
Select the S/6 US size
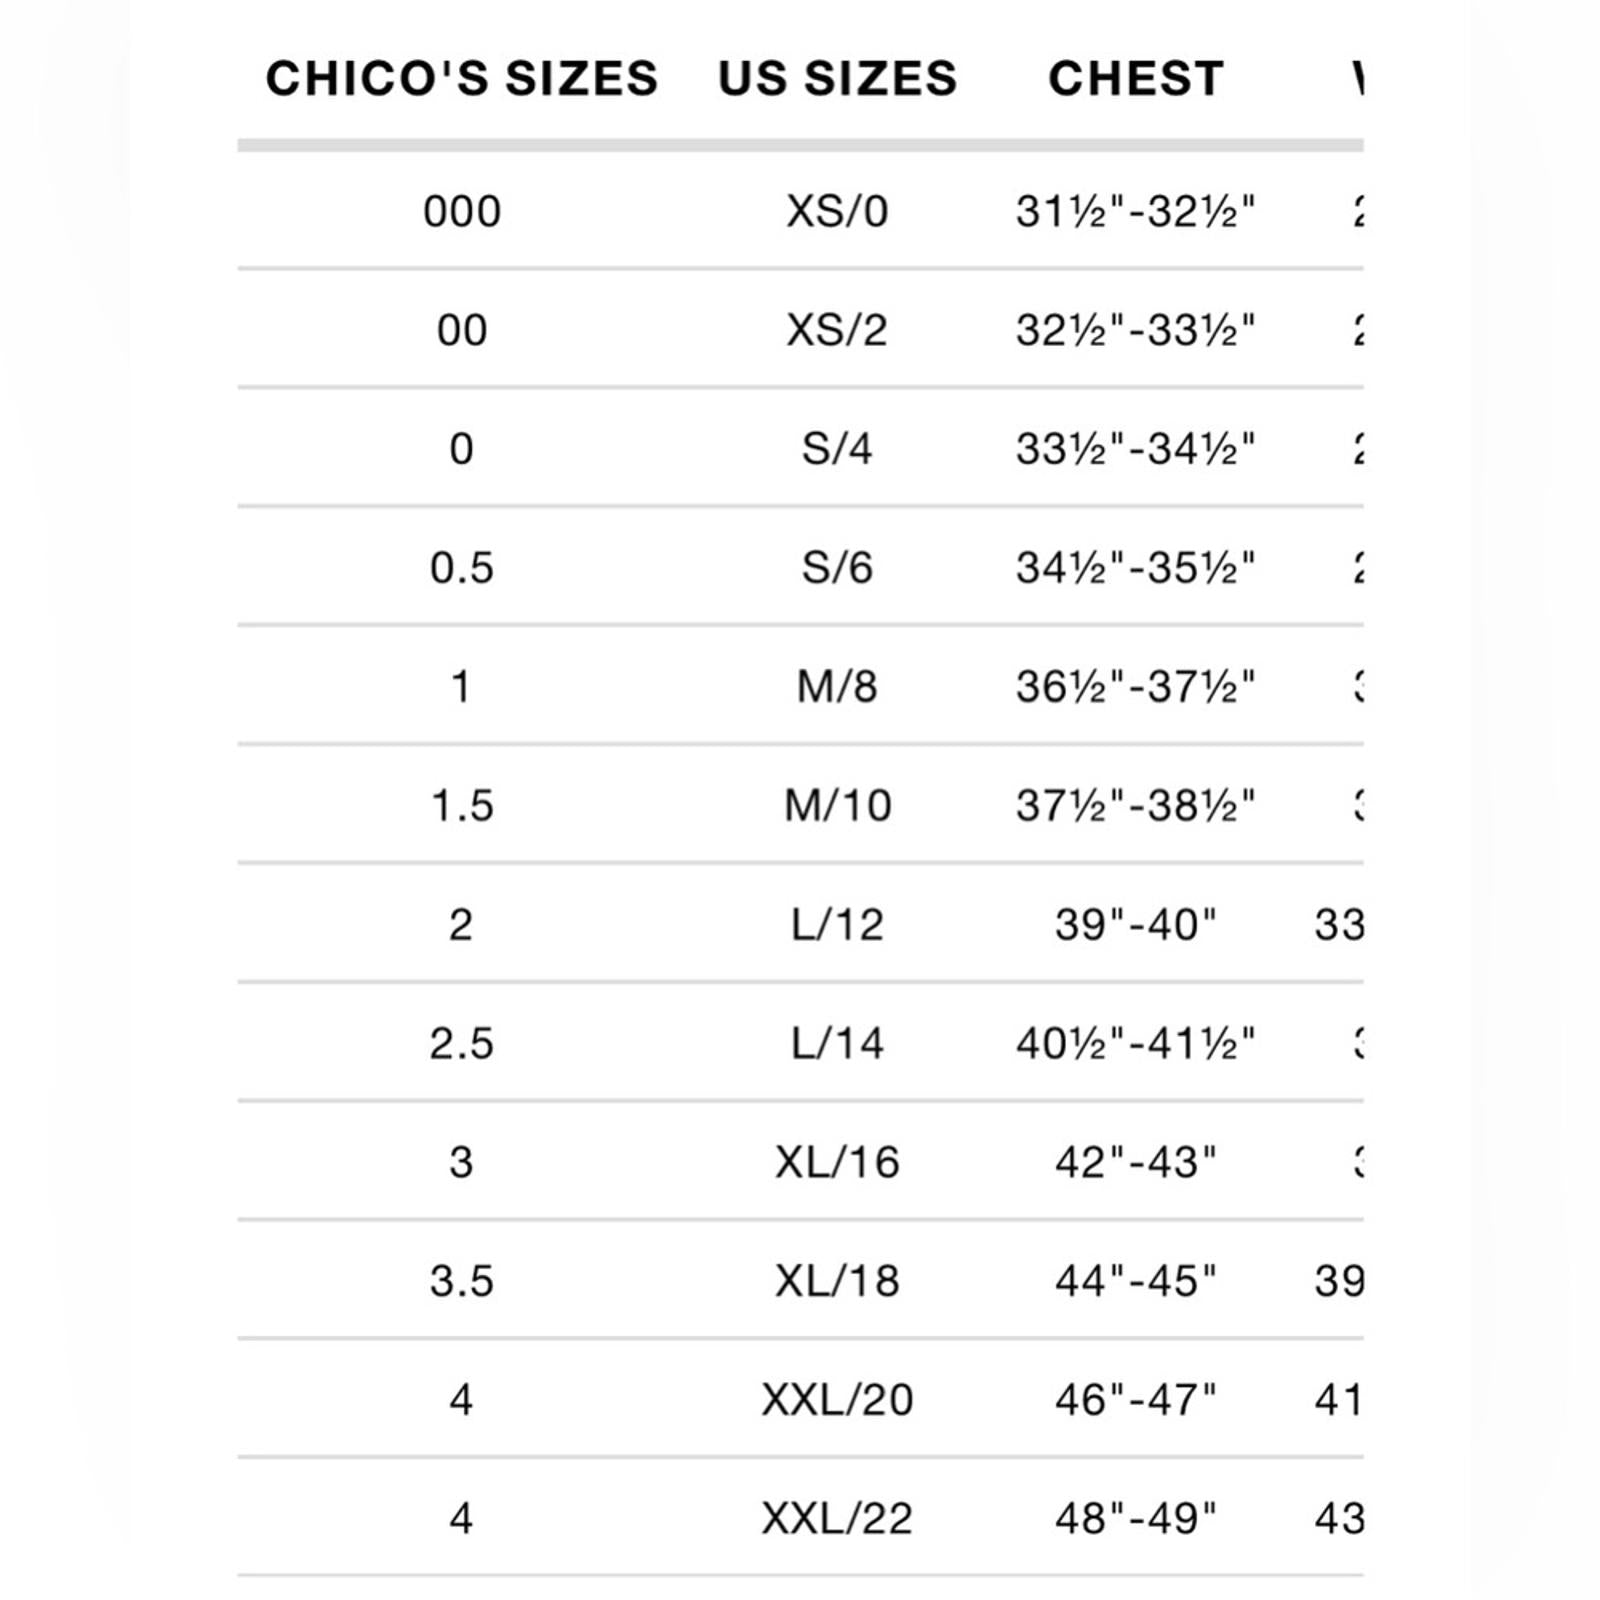click(837, 568)
